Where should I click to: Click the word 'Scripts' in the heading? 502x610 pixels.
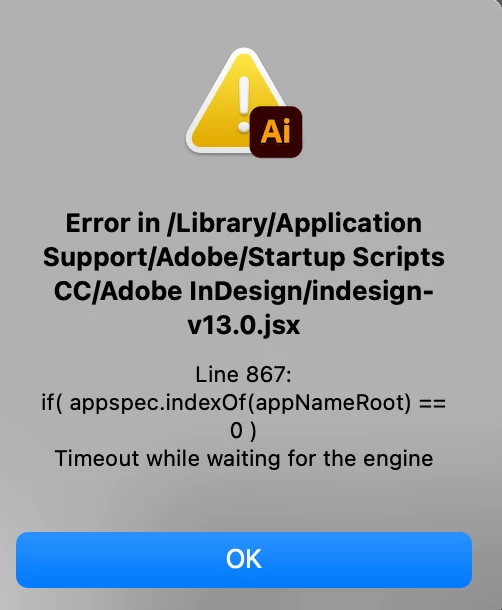tap(398, 258)
